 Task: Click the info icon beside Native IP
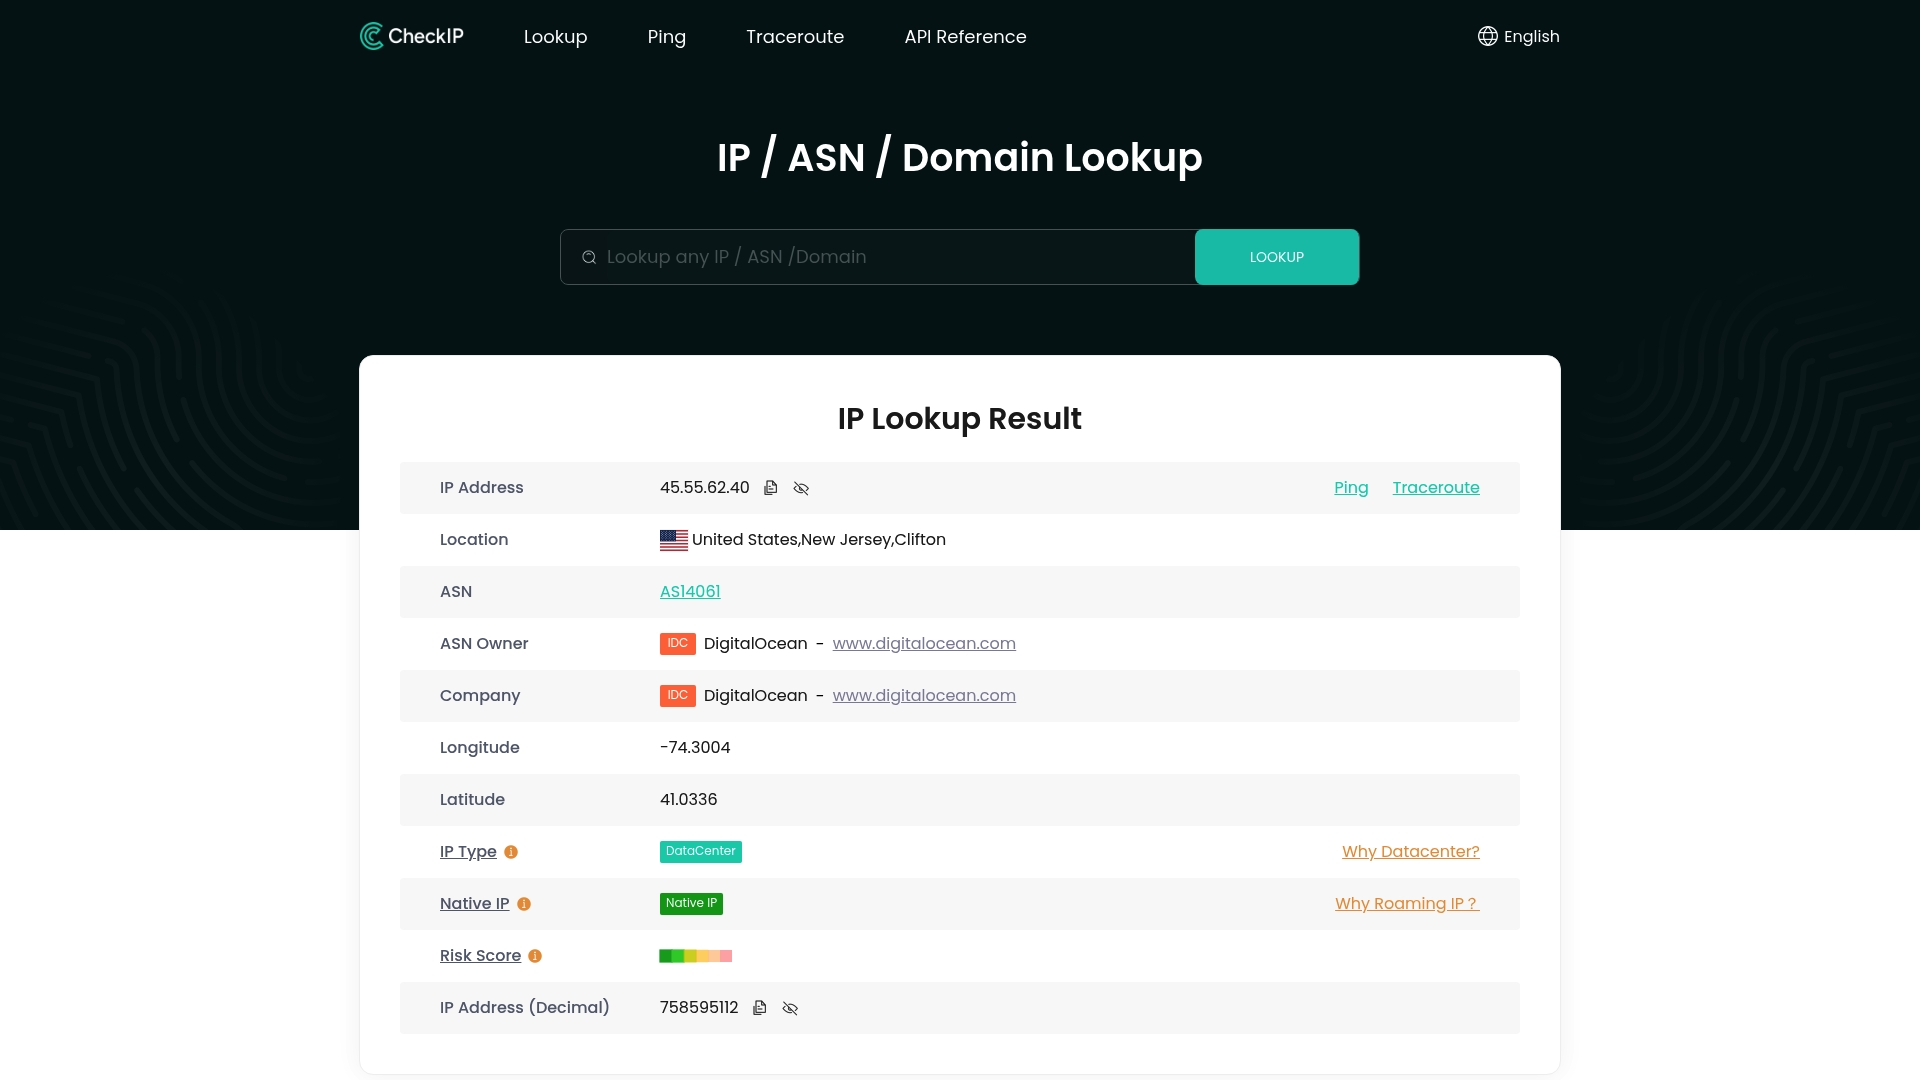coord(524,904)
